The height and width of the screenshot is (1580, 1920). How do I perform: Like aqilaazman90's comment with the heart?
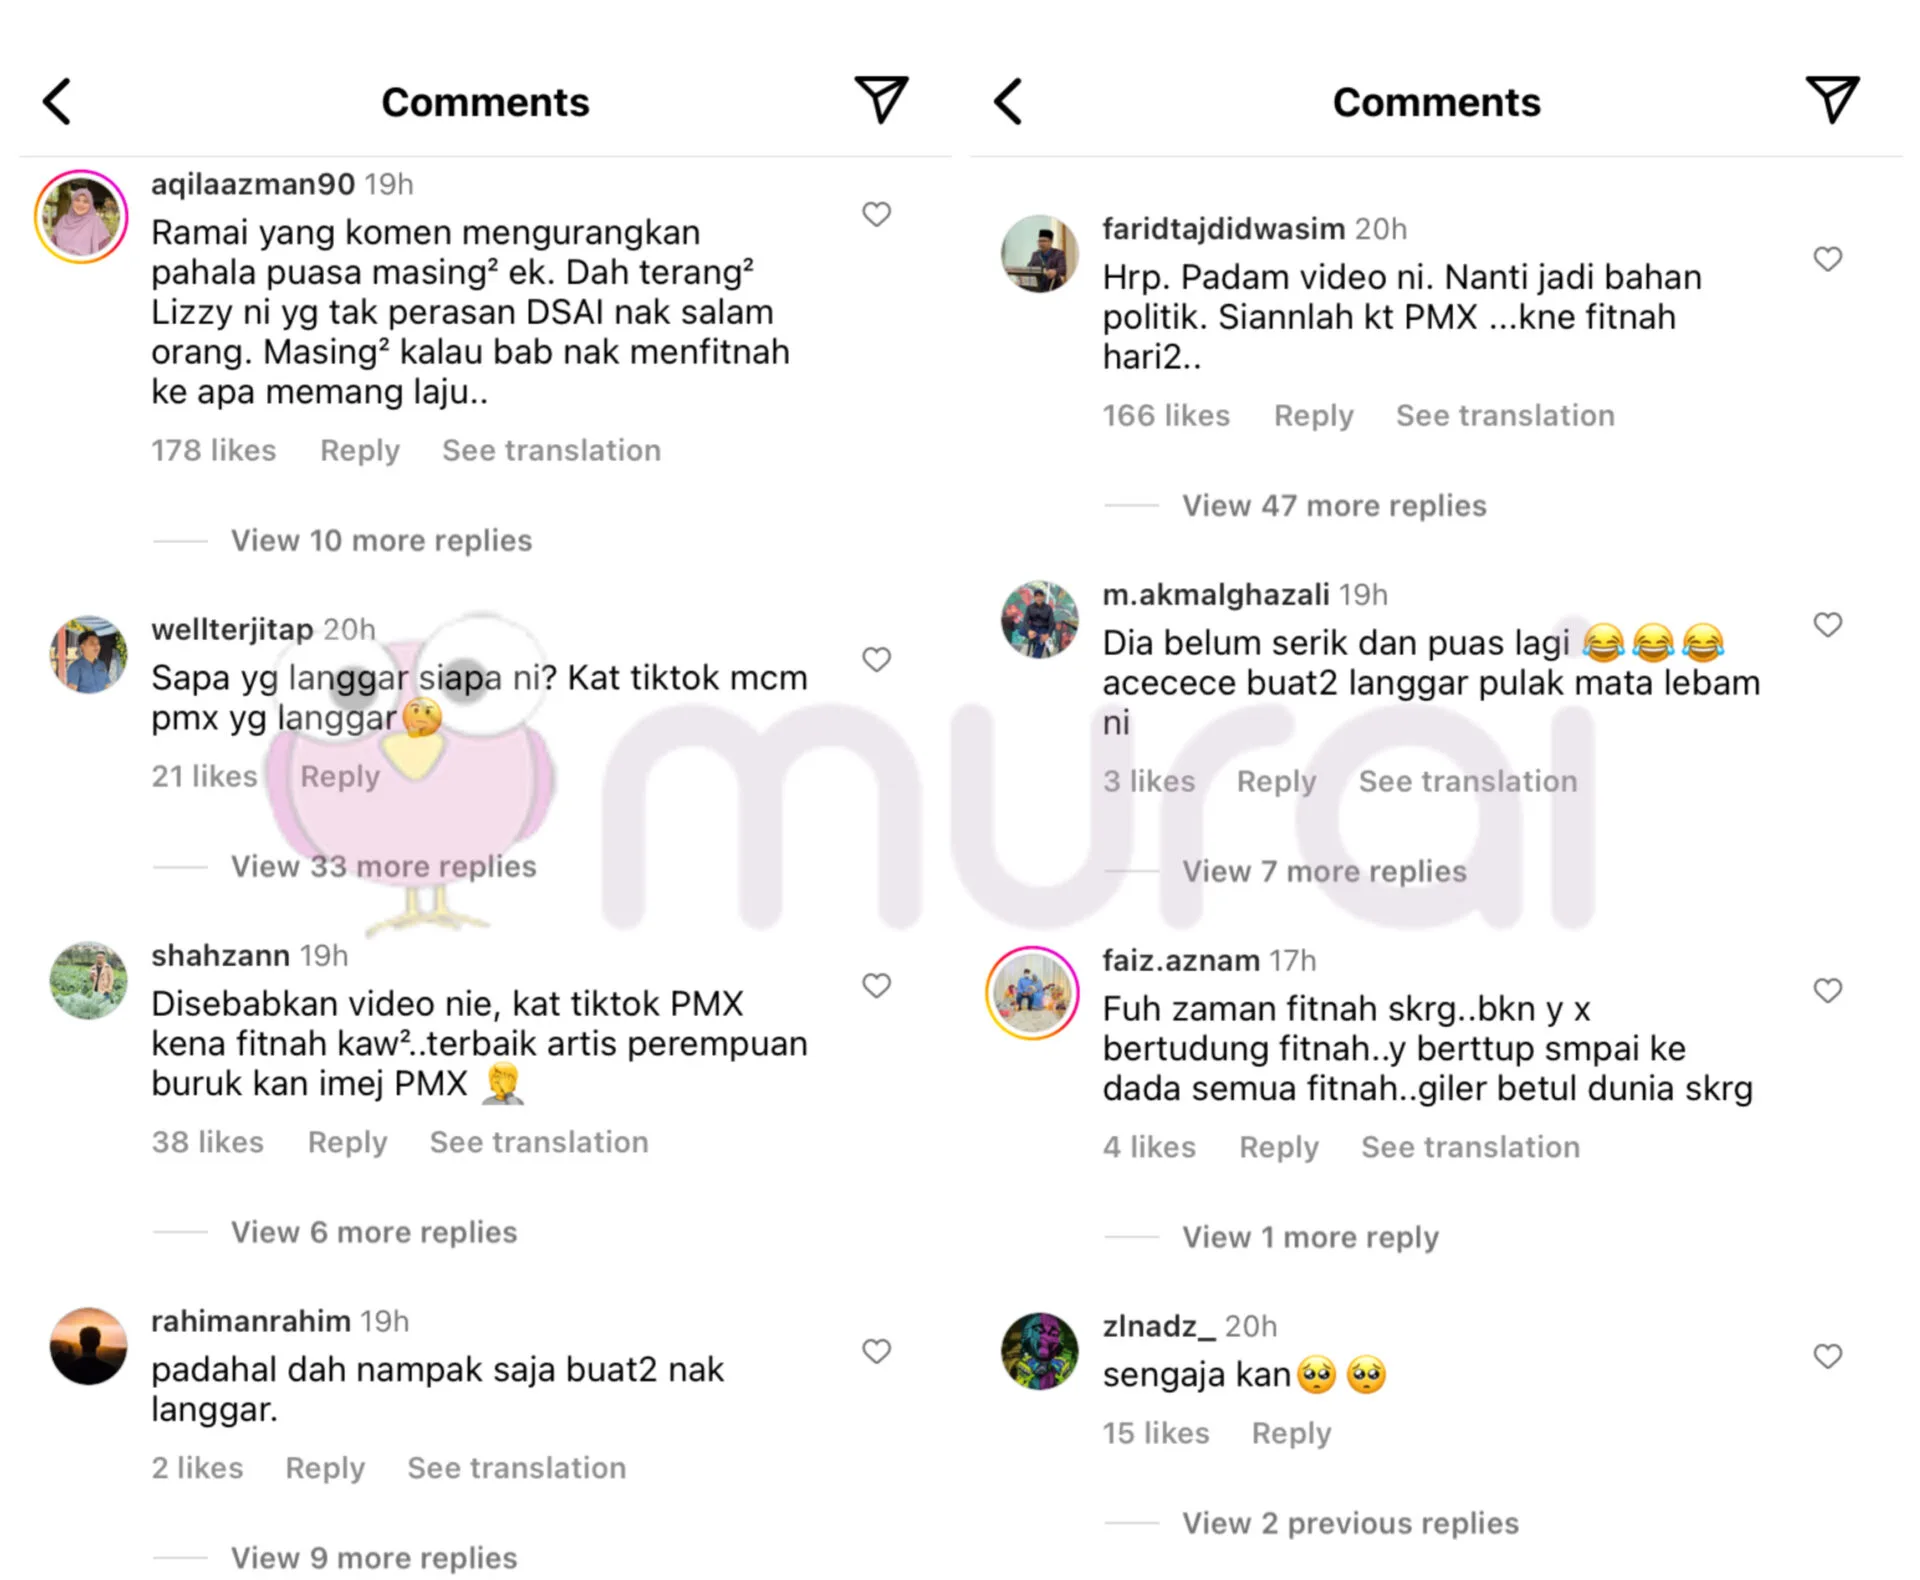coord(877,214)
